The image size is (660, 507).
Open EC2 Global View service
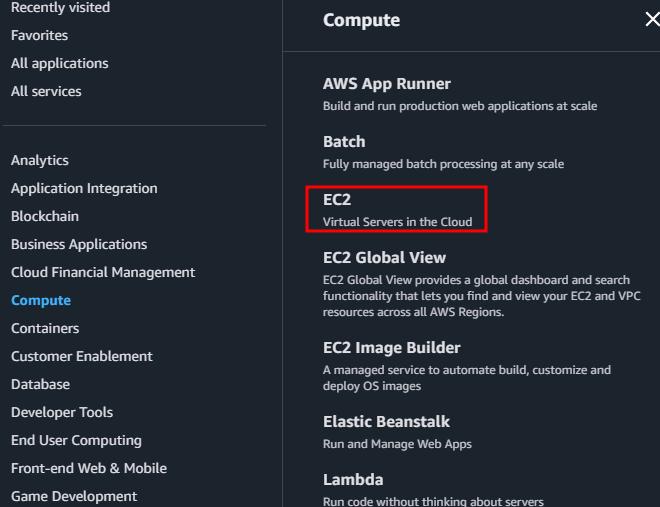coord(385,258)
